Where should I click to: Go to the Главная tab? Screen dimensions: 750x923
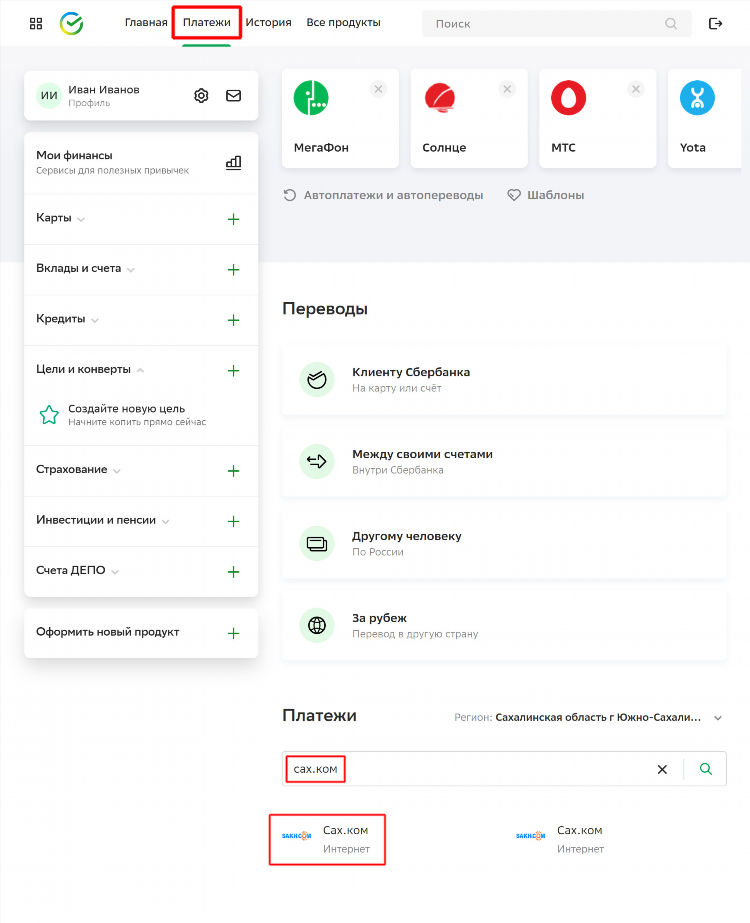[x=146, y=22]
